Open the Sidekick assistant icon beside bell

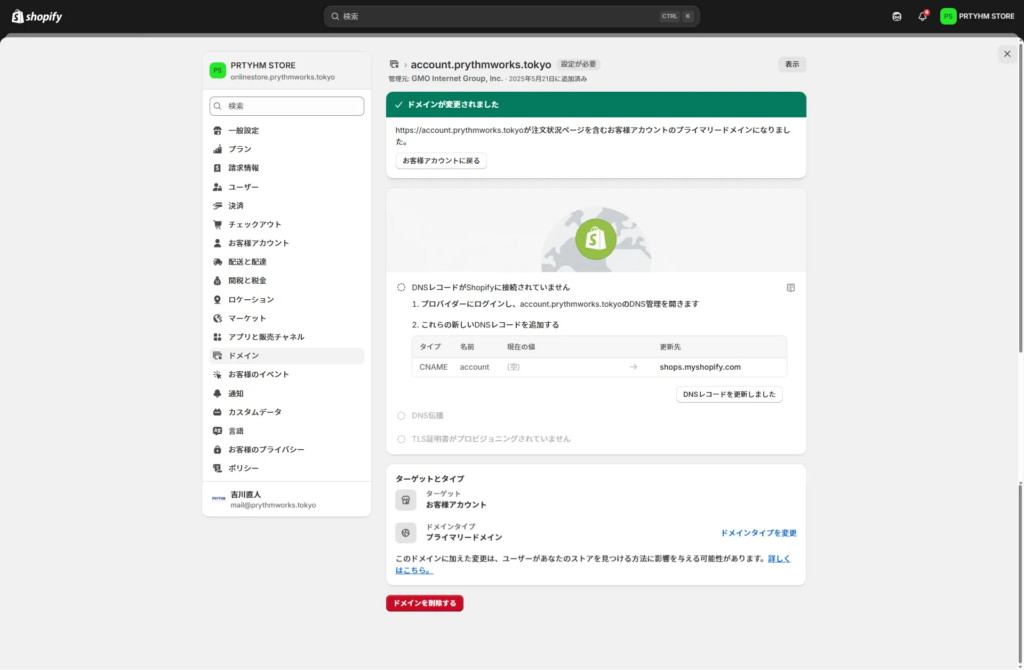897,16
